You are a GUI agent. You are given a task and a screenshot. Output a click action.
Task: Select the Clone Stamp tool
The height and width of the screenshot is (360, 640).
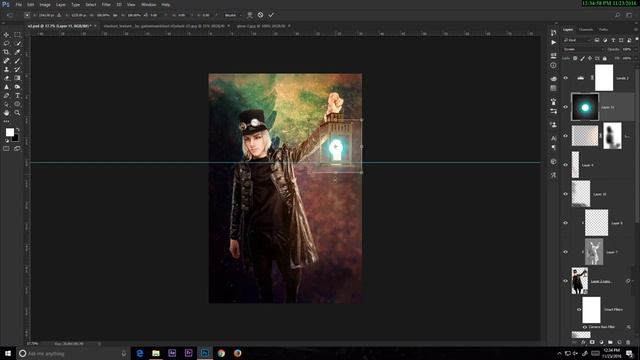tap(6, 69)
